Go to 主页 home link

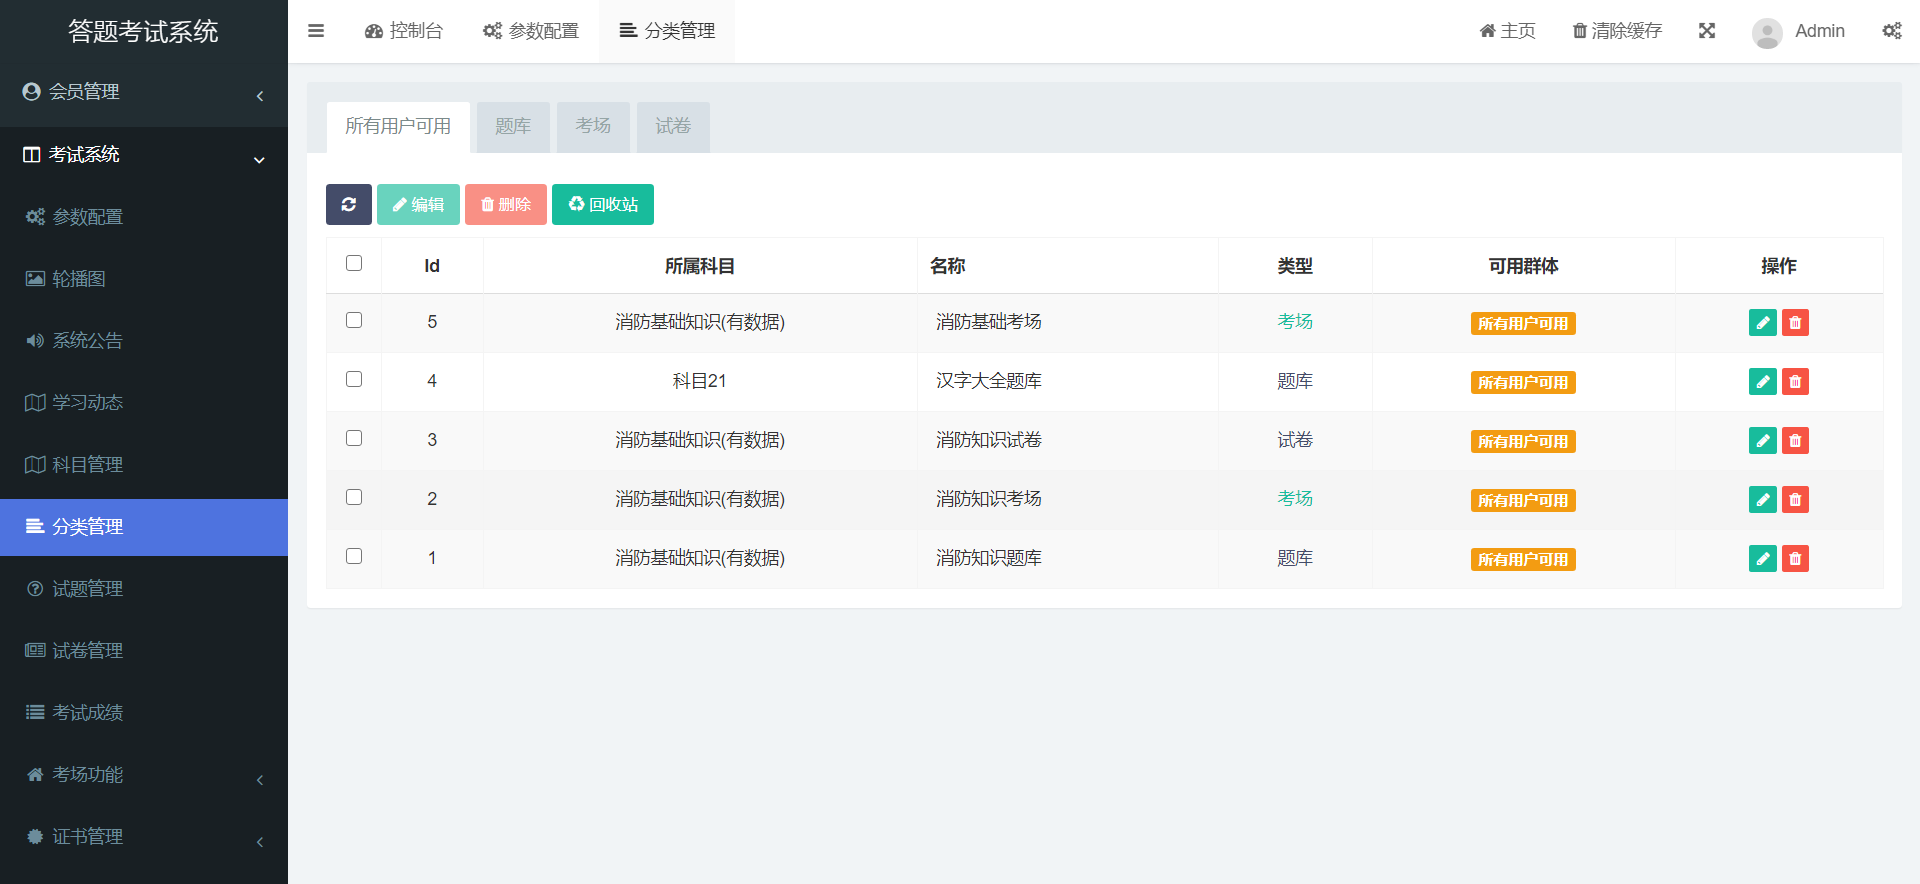(1508, 31)
